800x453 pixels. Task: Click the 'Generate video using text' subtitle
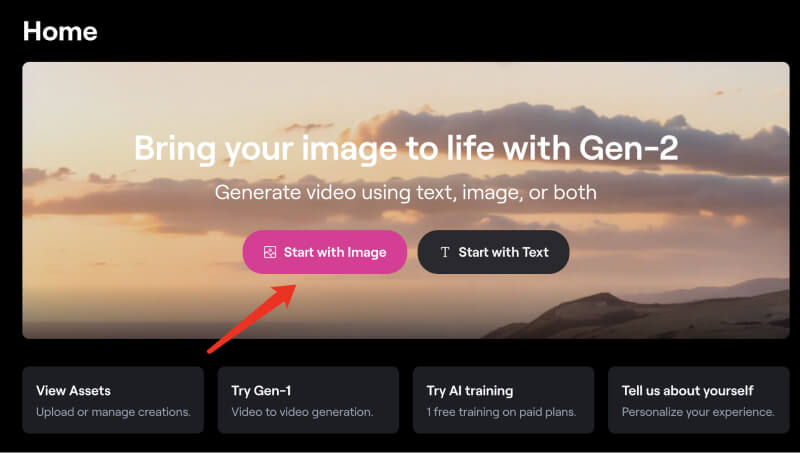tap(406, 191)
